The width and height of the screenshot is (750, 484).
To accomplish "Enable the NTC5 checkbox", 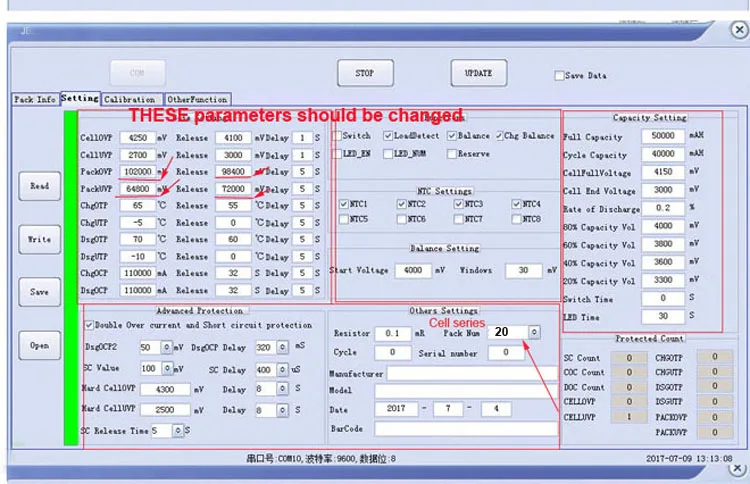I will coord(344,219).
